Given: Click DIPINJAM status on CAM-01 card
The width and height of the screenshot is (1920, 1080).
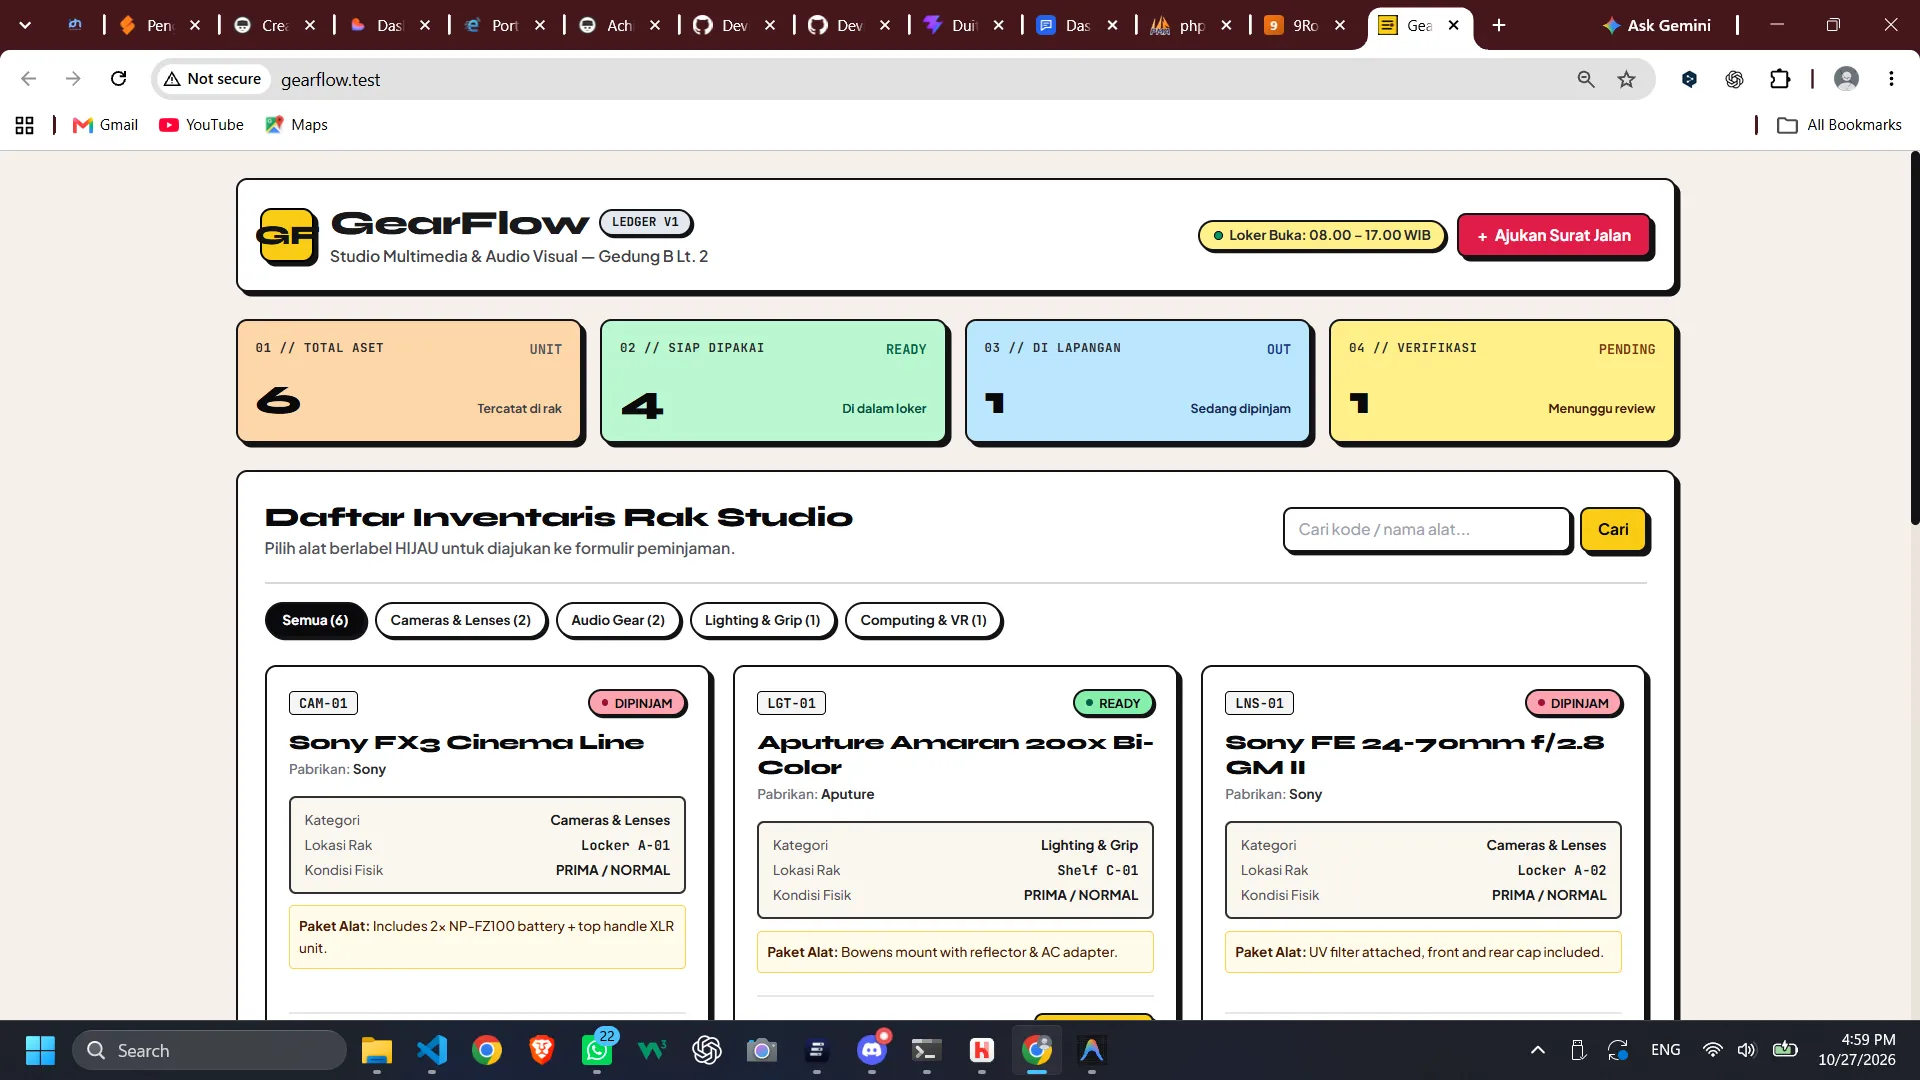Looking at the screenshot, I should tap(636, 703).
